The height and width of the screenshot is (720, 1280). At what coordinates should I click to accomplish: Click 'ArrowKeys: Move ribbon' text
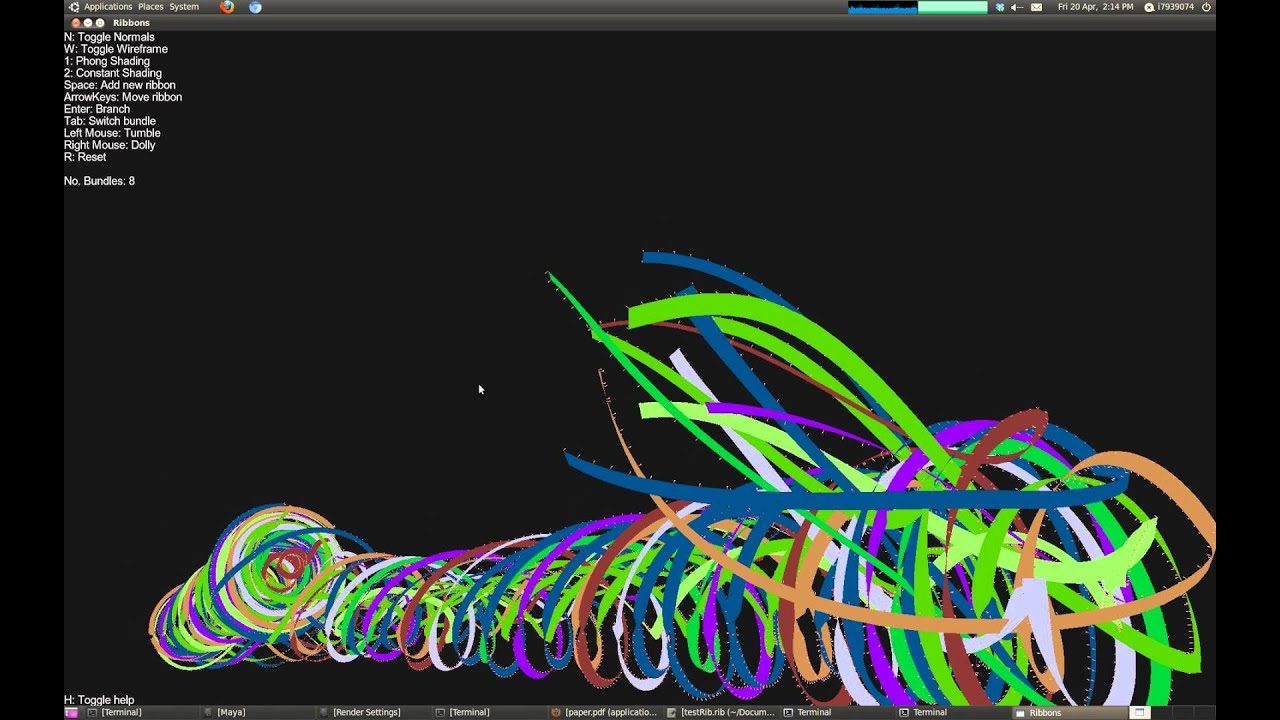pos(123,97)
